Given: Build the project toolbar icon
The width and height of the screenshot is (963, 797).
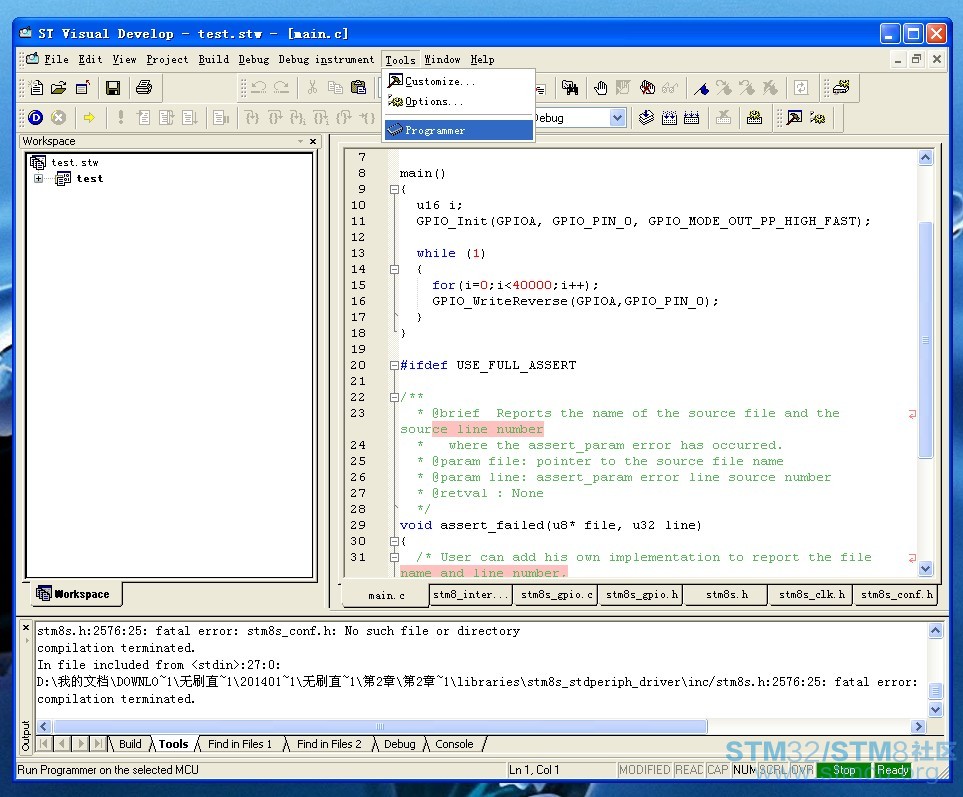Looking at the screenshot, I should (x=669, y=117).
